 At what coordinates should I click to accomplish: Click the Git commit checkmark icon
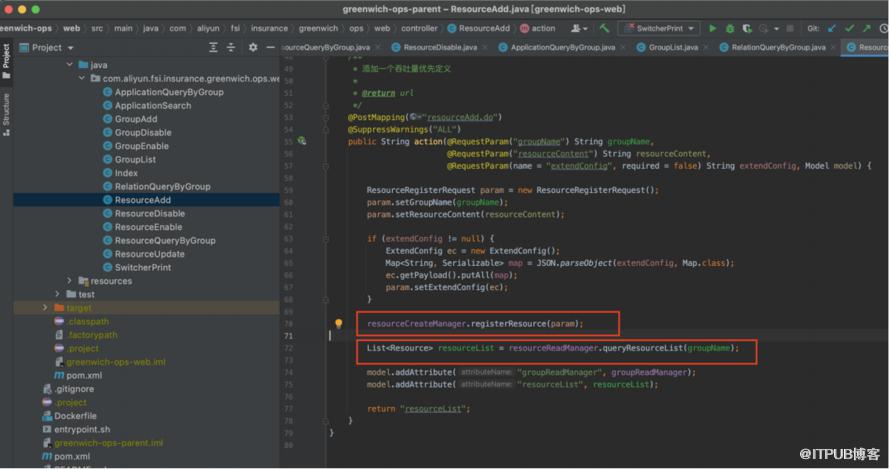pos(849,28)
